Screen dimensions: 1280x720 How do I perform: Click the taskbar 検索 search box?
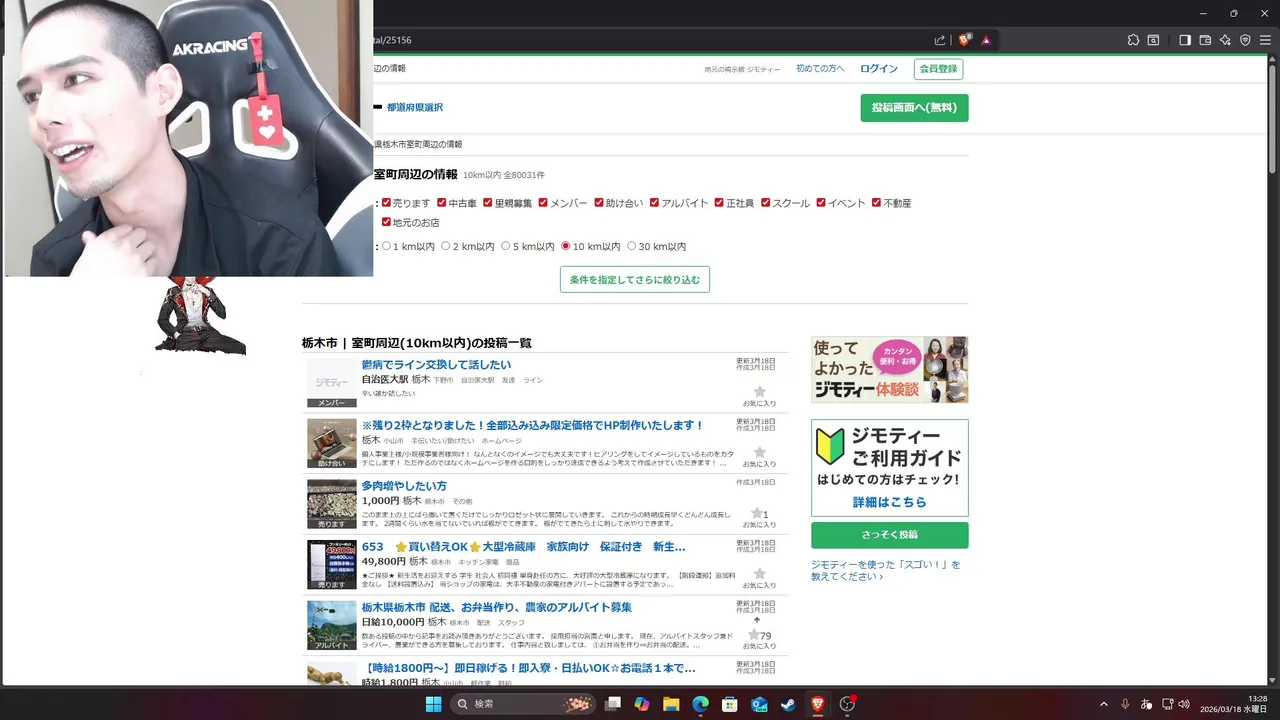click(521, 704)
